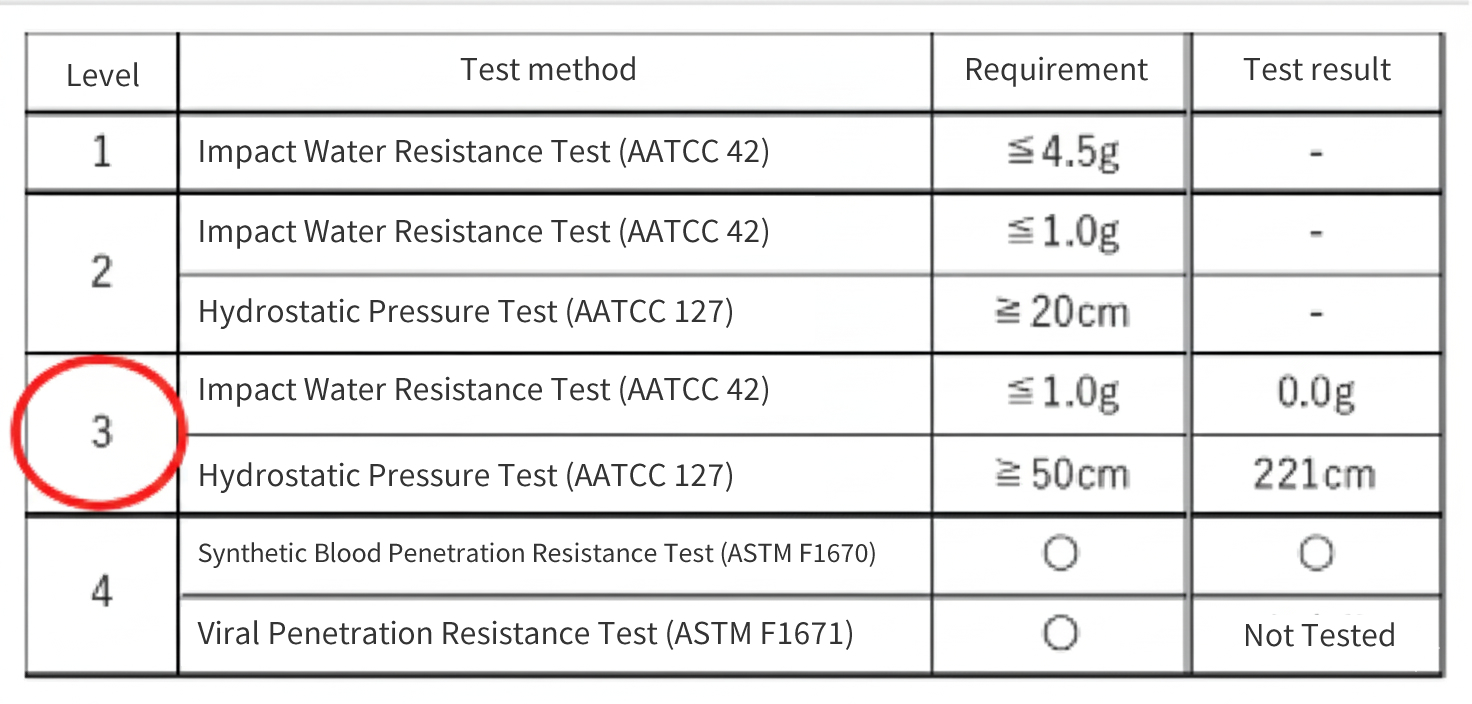This screenshot has height=704, width=1472.
Task: Select the Level 4 number cell
Action: tap(102, 592)
